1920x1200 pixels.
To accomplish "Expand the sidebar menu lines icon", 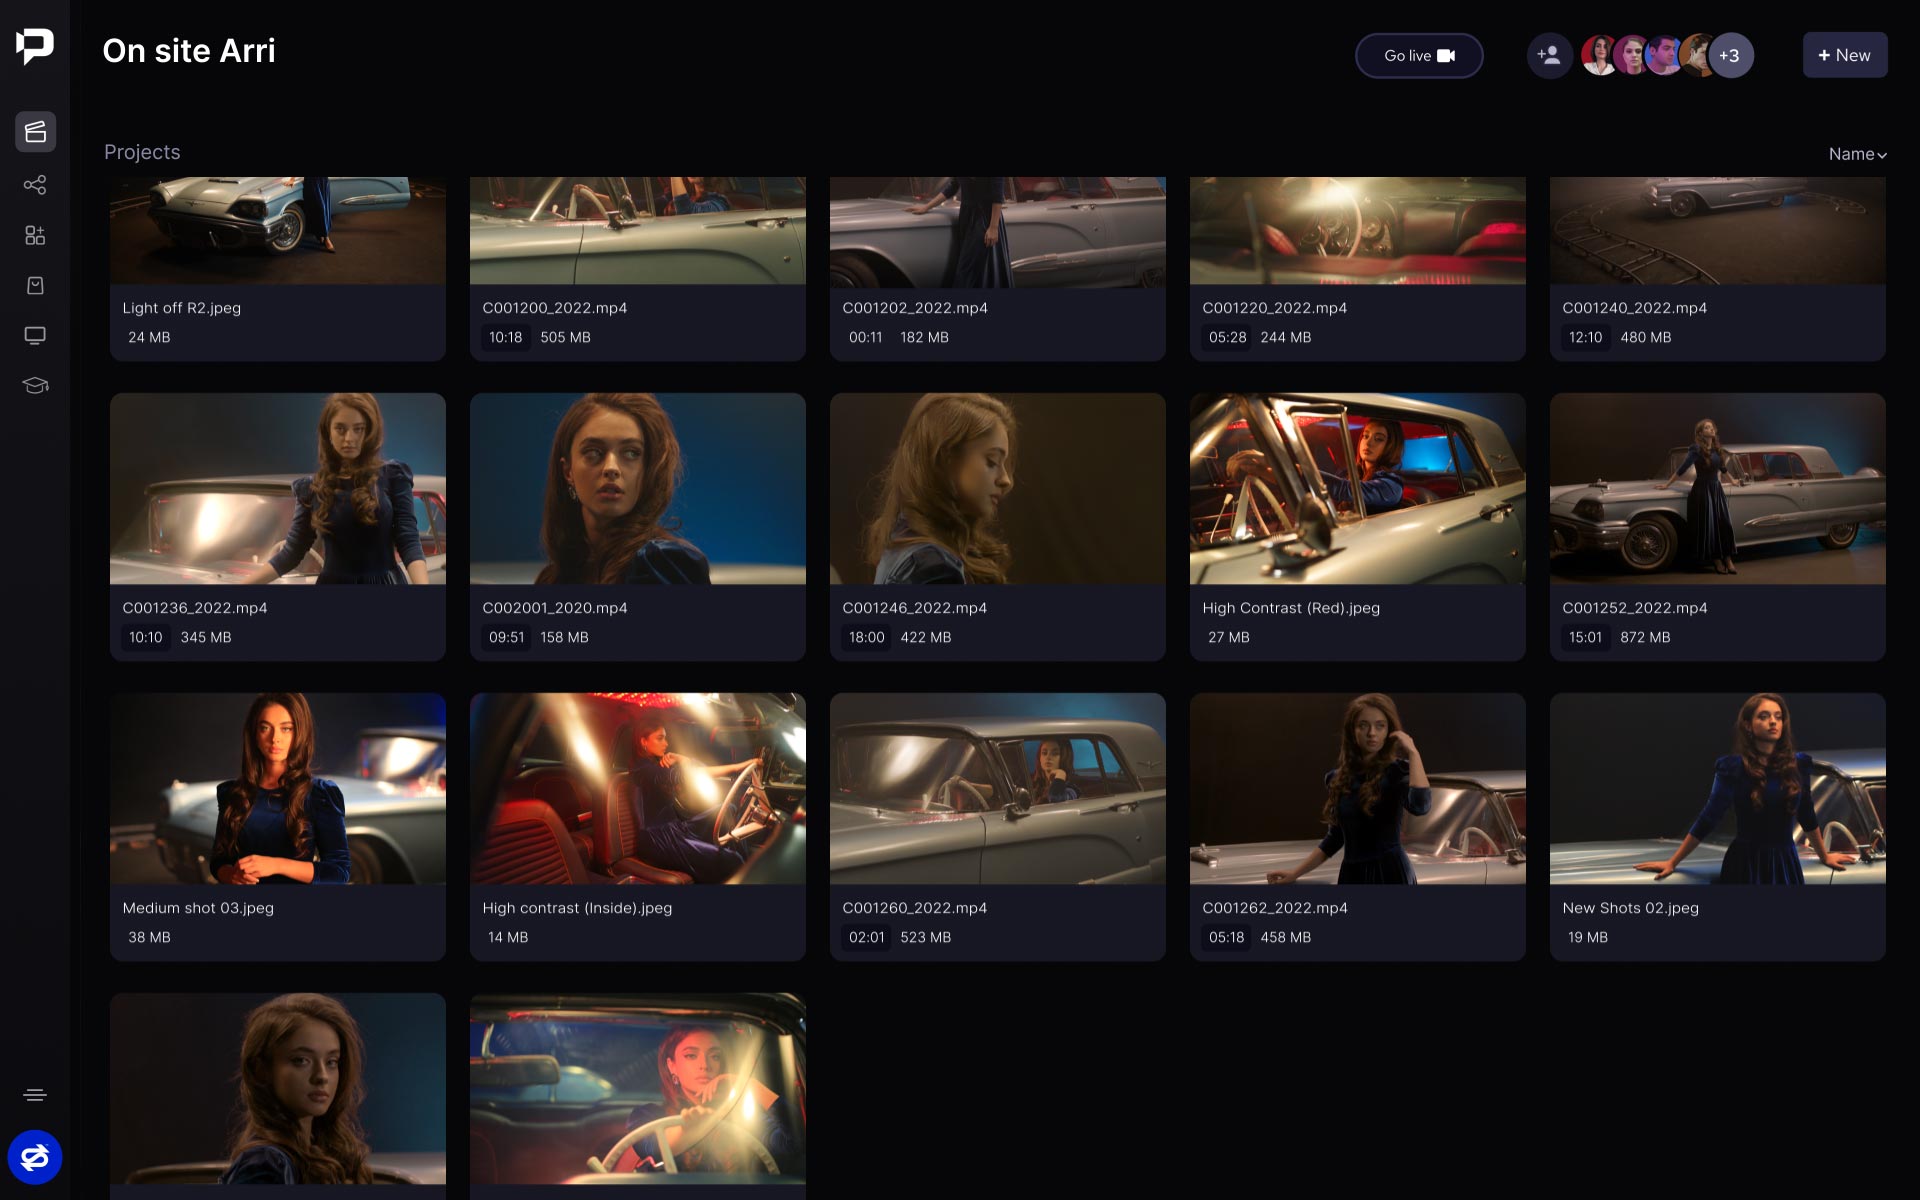I will tap(35, 1095).
